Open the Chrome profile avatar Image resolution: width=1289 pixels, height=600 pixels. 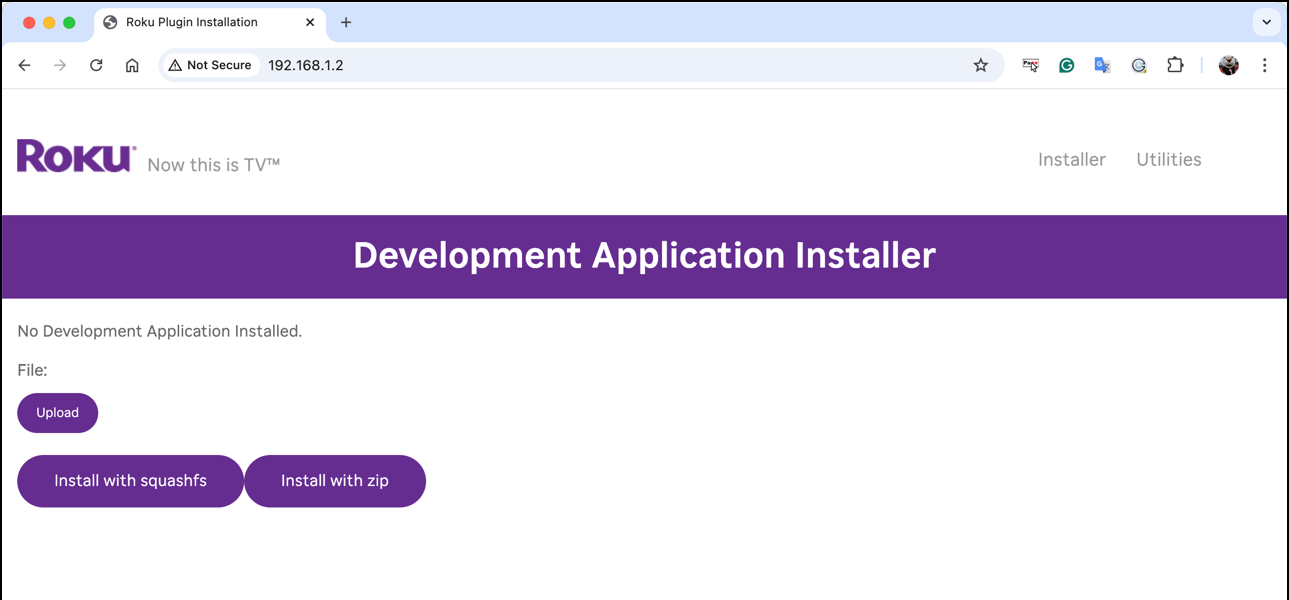pos(1228,65)
